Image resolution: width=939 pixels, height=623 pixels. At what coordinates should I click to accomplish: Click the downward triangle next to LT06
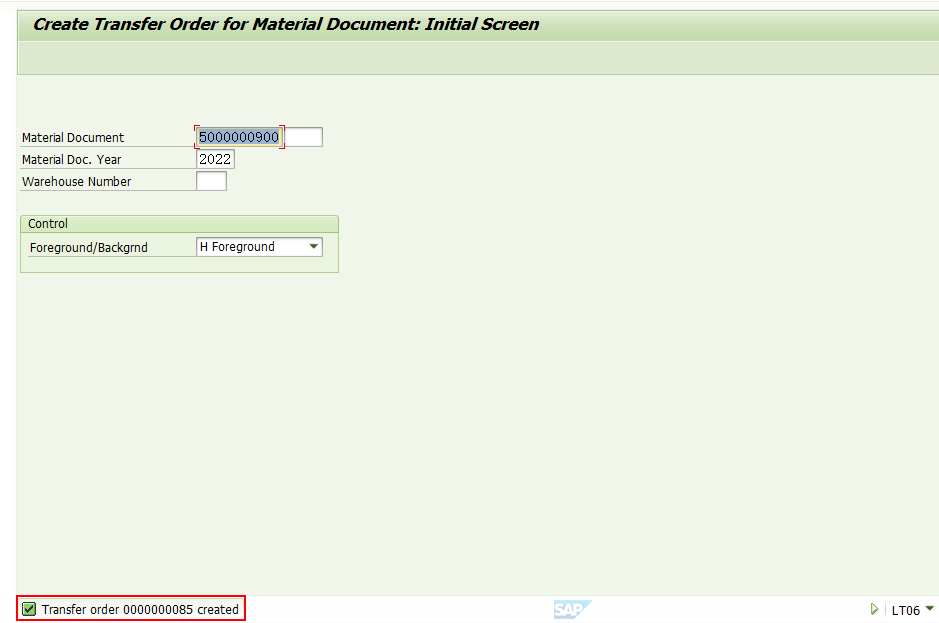(930, 610)
